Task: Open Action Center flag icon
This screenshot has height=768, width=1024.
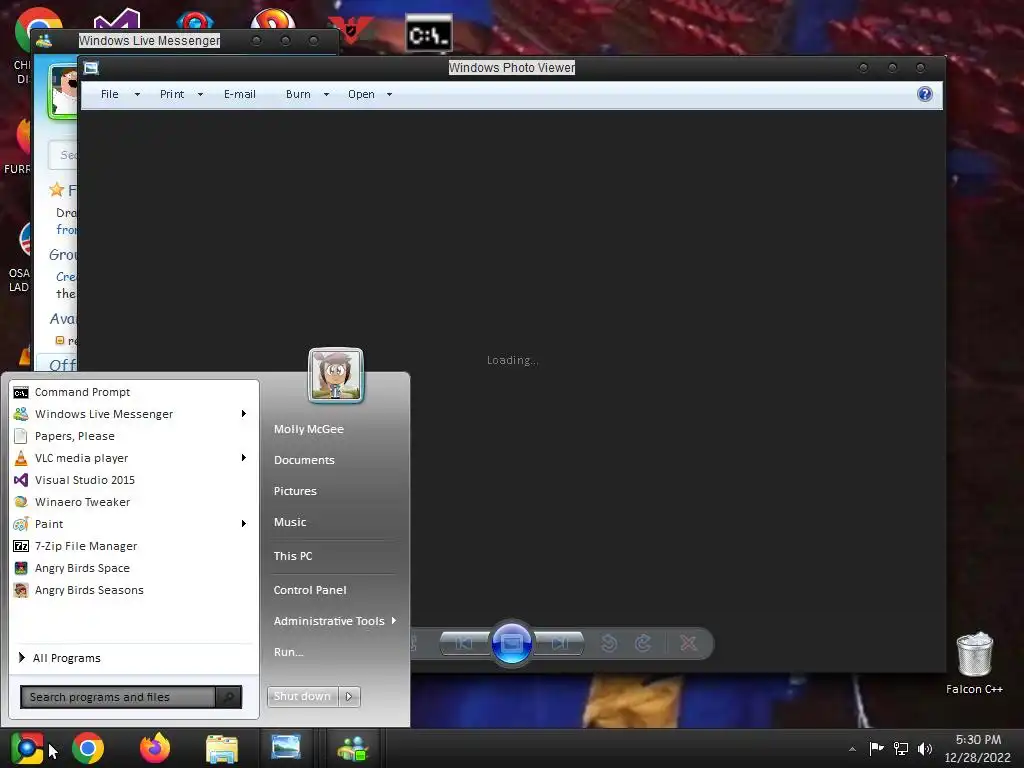Action: click(x=876, y=748)
